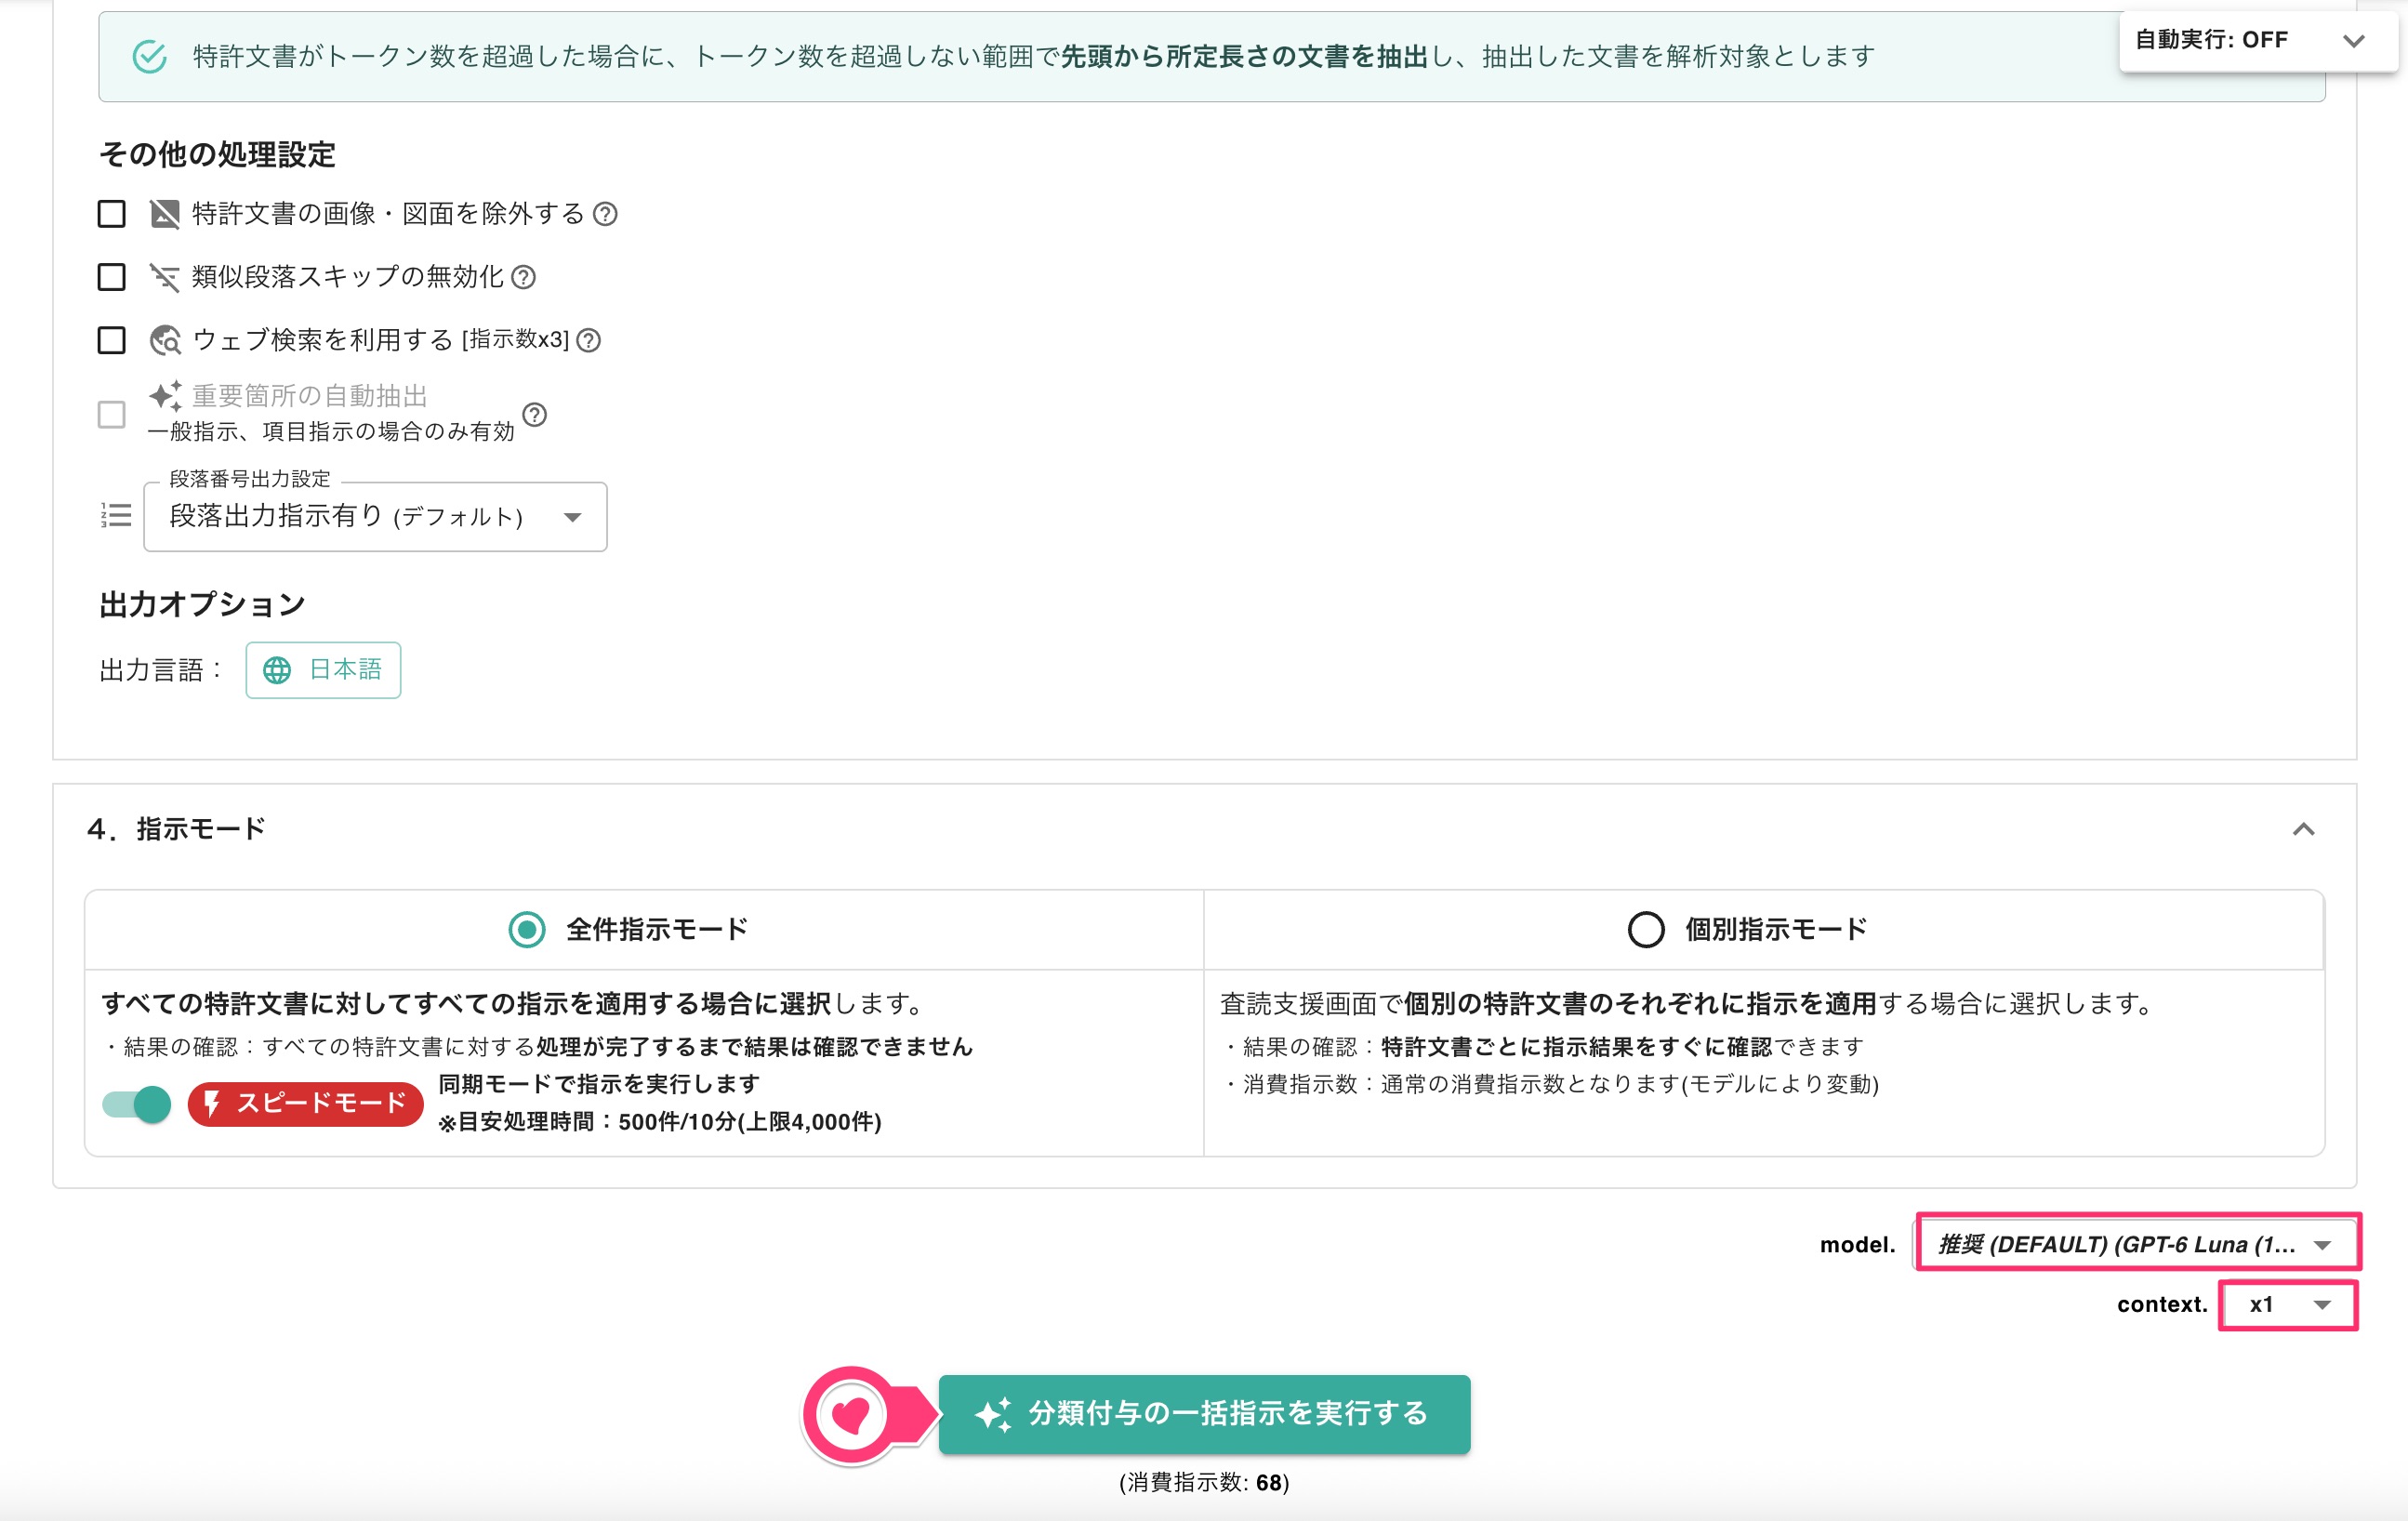Select the 個別指示モード radio button
This screenshot has width=2408, height=1521.
(1646, 929)
